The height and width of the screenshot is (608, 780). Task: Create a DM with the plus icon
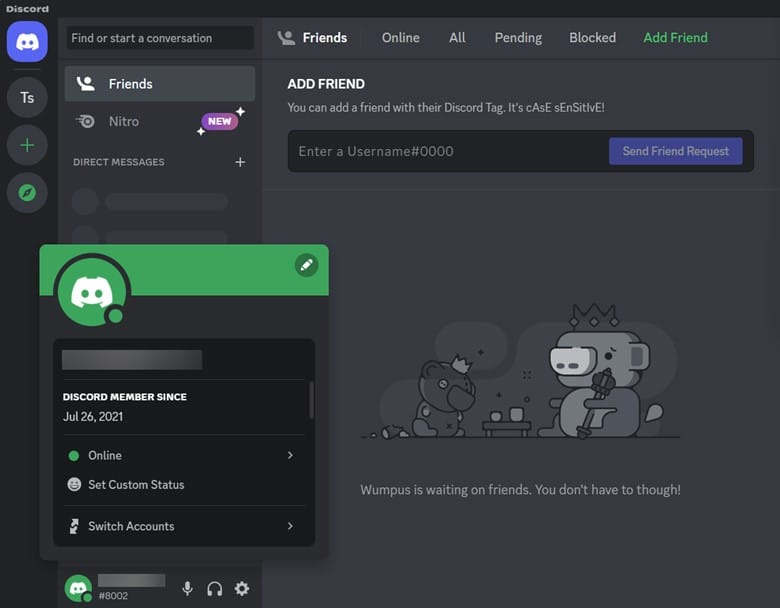240,162
